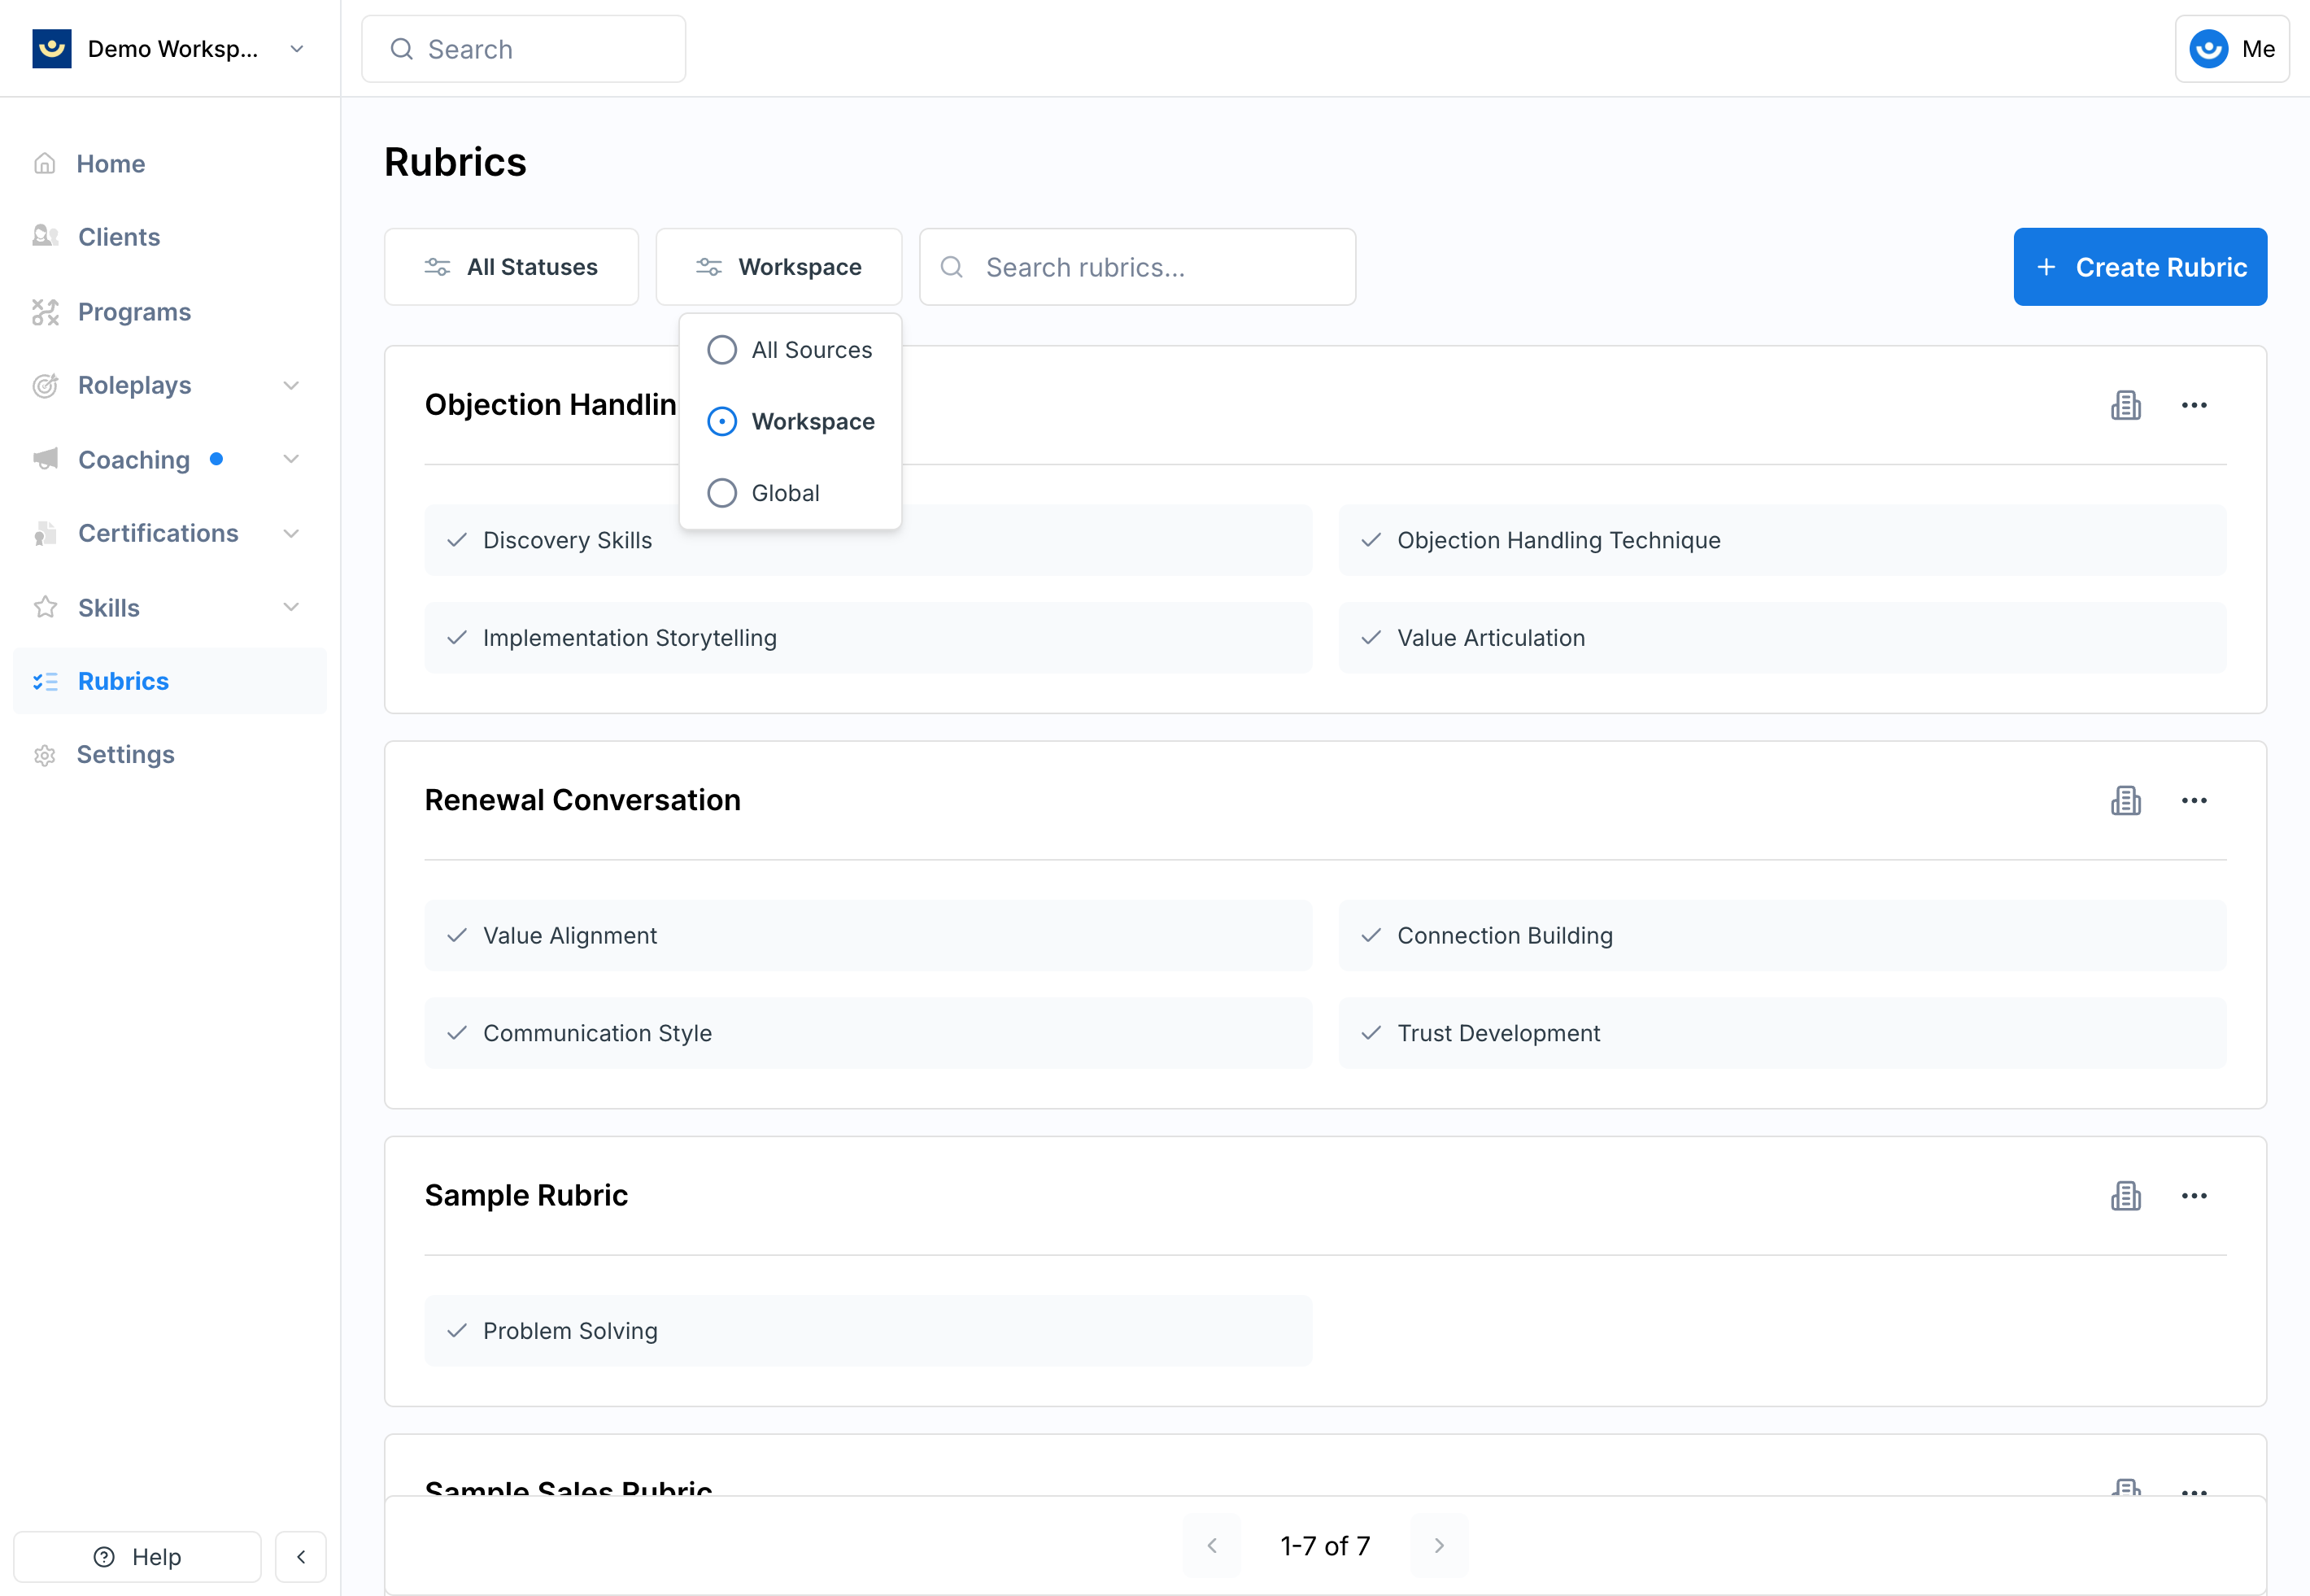The image size is (2310, 1596).
Task: Go to the next page of rubrics
Action: coord(1439,1545)
